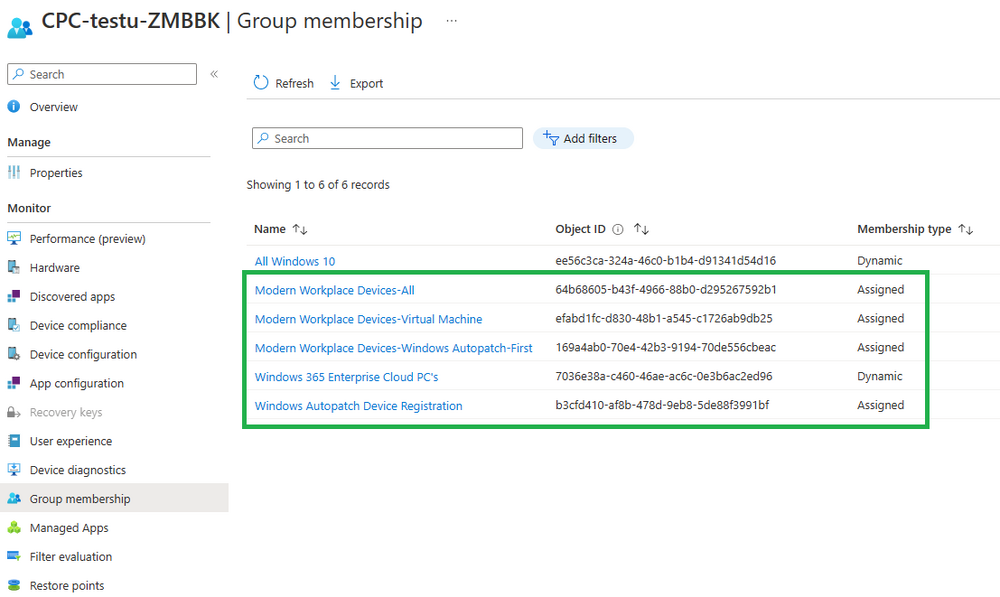Click the Object ID info icon
1000x597 pixels.
tap(617, 230)
